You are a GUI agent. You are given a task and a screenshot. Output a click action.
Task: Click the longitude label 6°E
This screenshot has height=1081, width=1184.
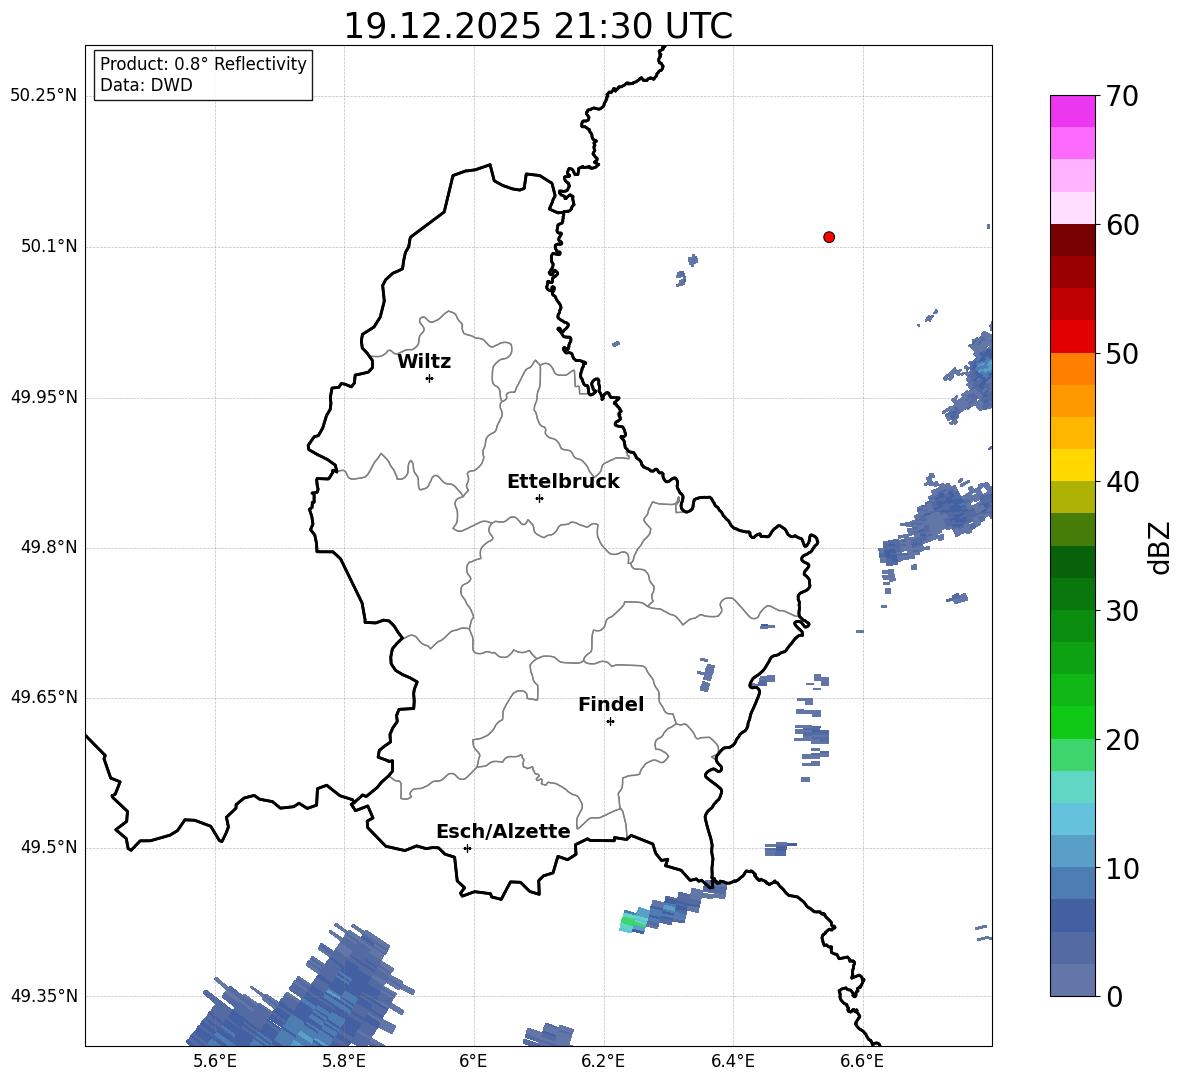click(473, 1061)
